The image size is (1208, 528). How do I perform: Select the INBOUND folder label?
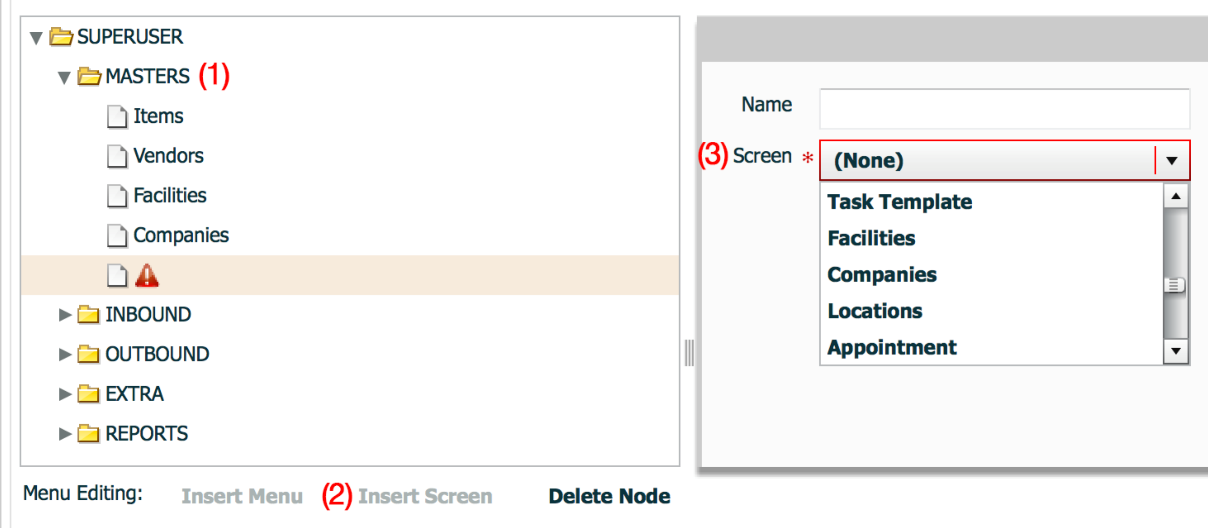pyautogui.click(x=148, y=315)
